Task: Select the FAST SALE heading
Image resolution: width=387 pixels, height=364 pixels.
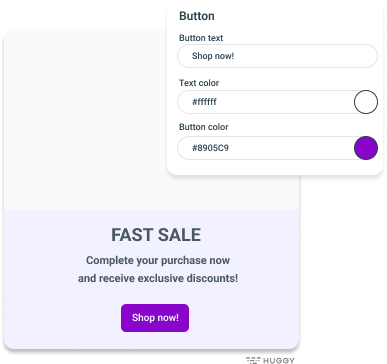Action: (x=156, y=235)
